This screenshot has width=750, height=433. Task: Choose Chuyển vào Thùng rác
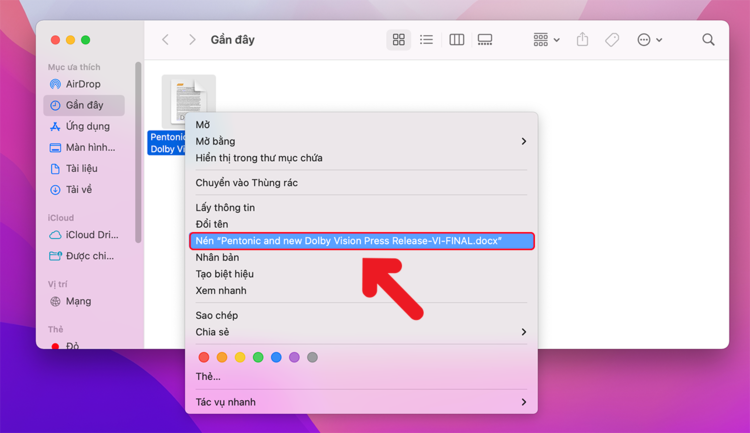tap(361, 183)
